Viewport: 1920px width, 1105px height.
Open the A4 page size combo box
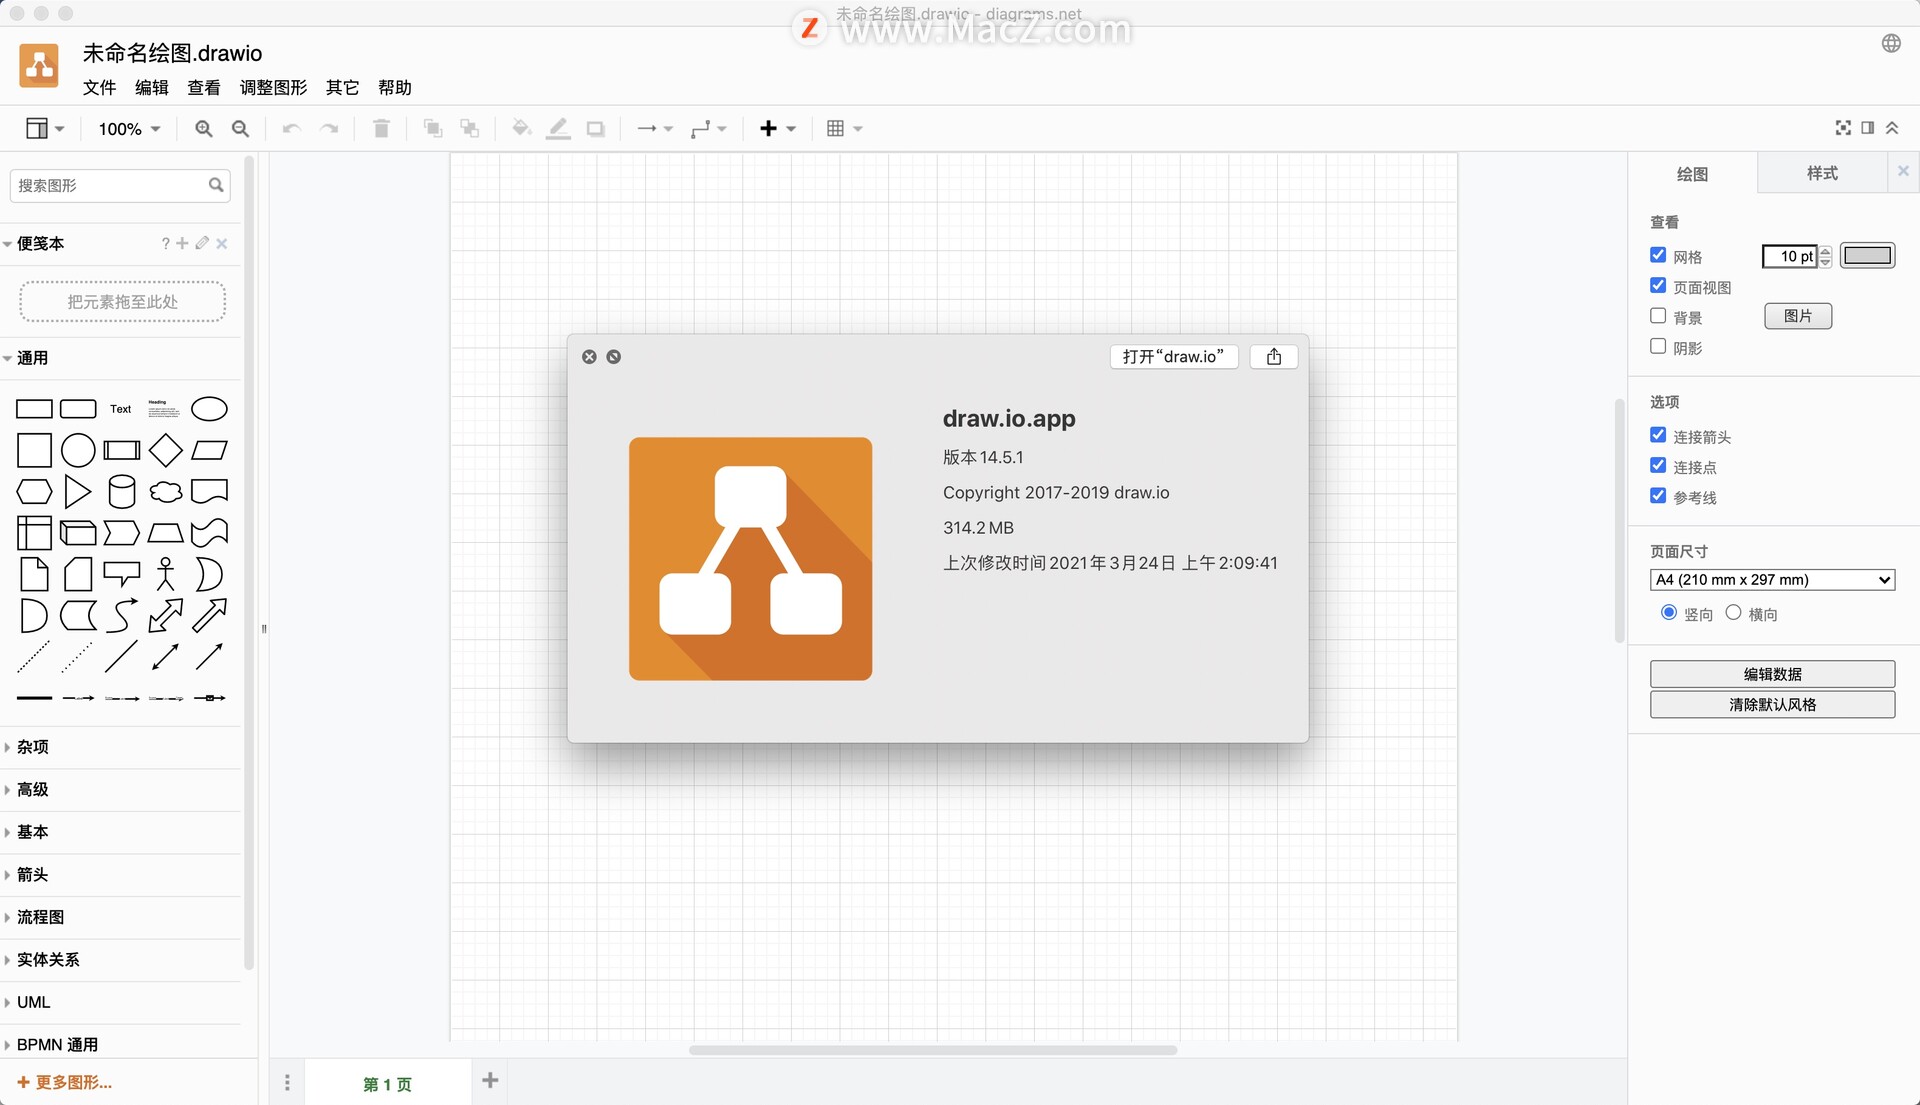(1772, 580)
